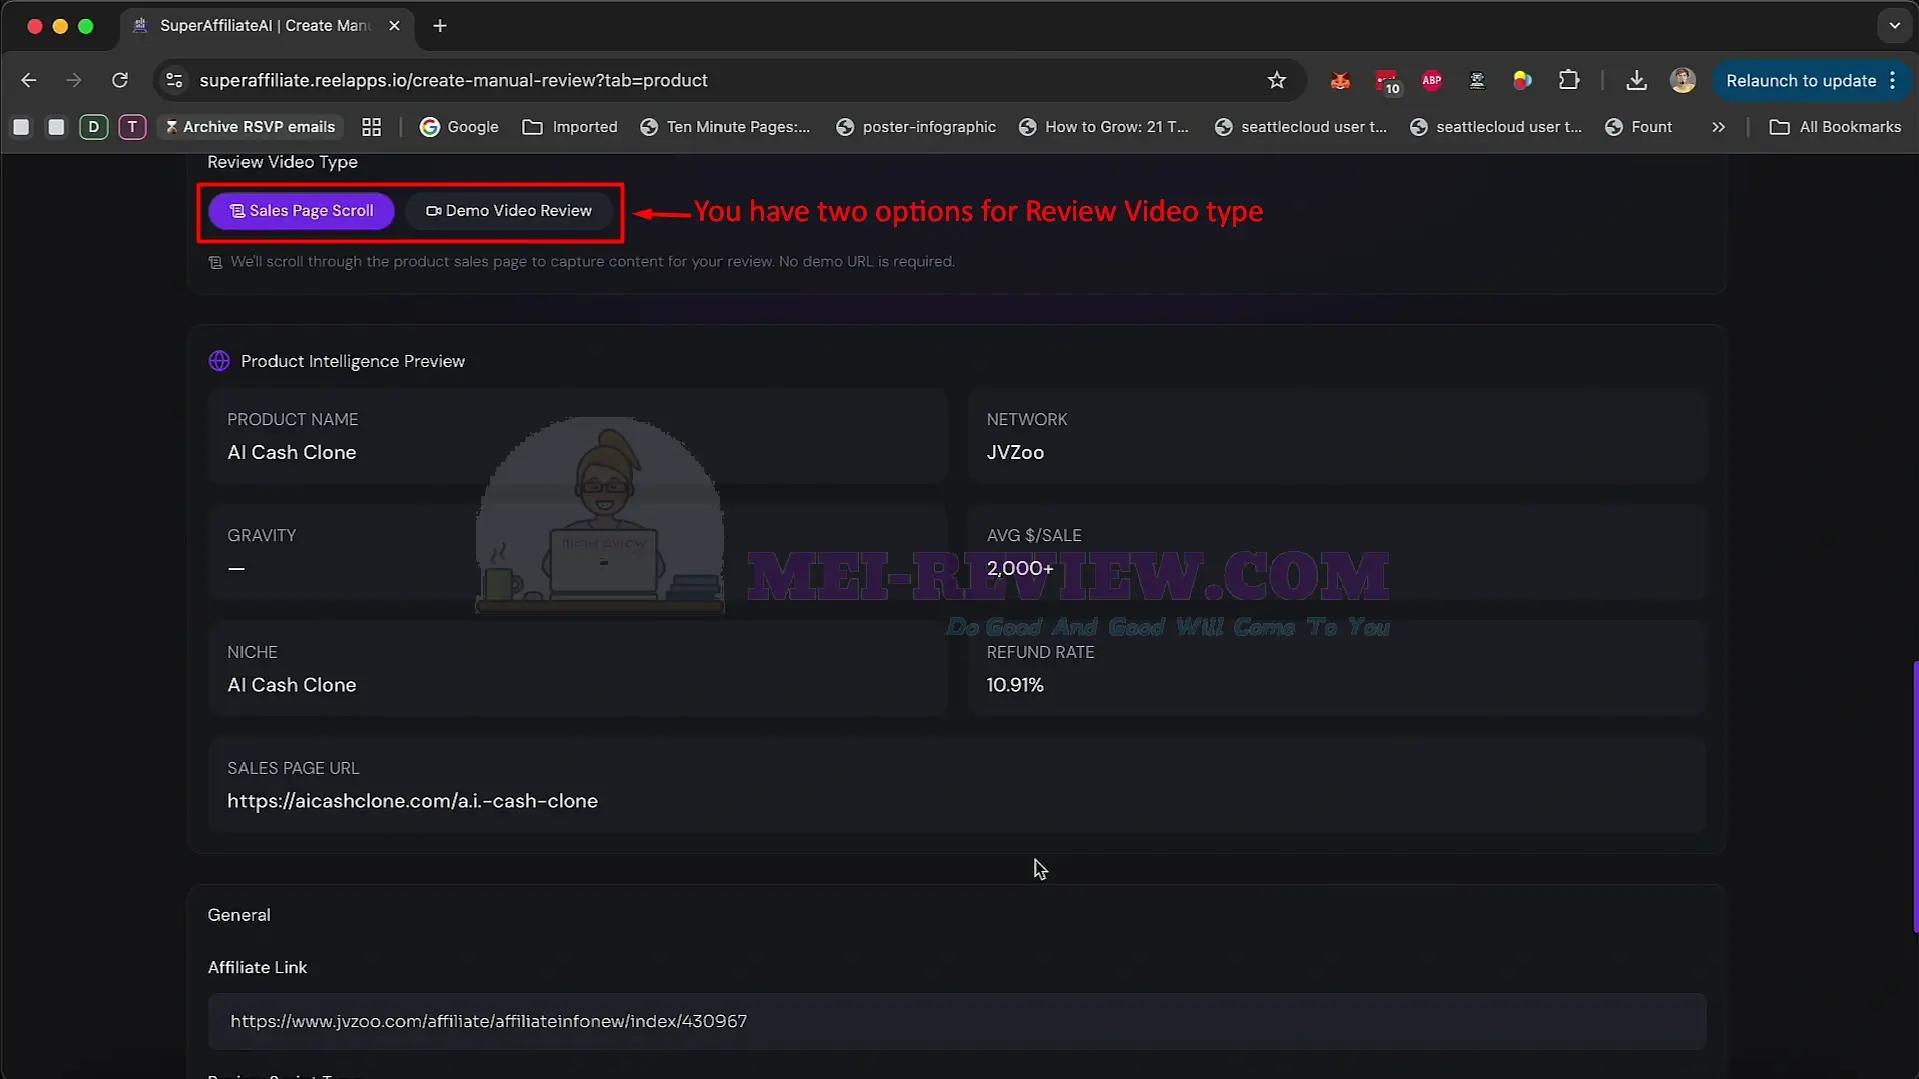Click the address bar URL
1919x1079 pixels.
coord(453,80)
